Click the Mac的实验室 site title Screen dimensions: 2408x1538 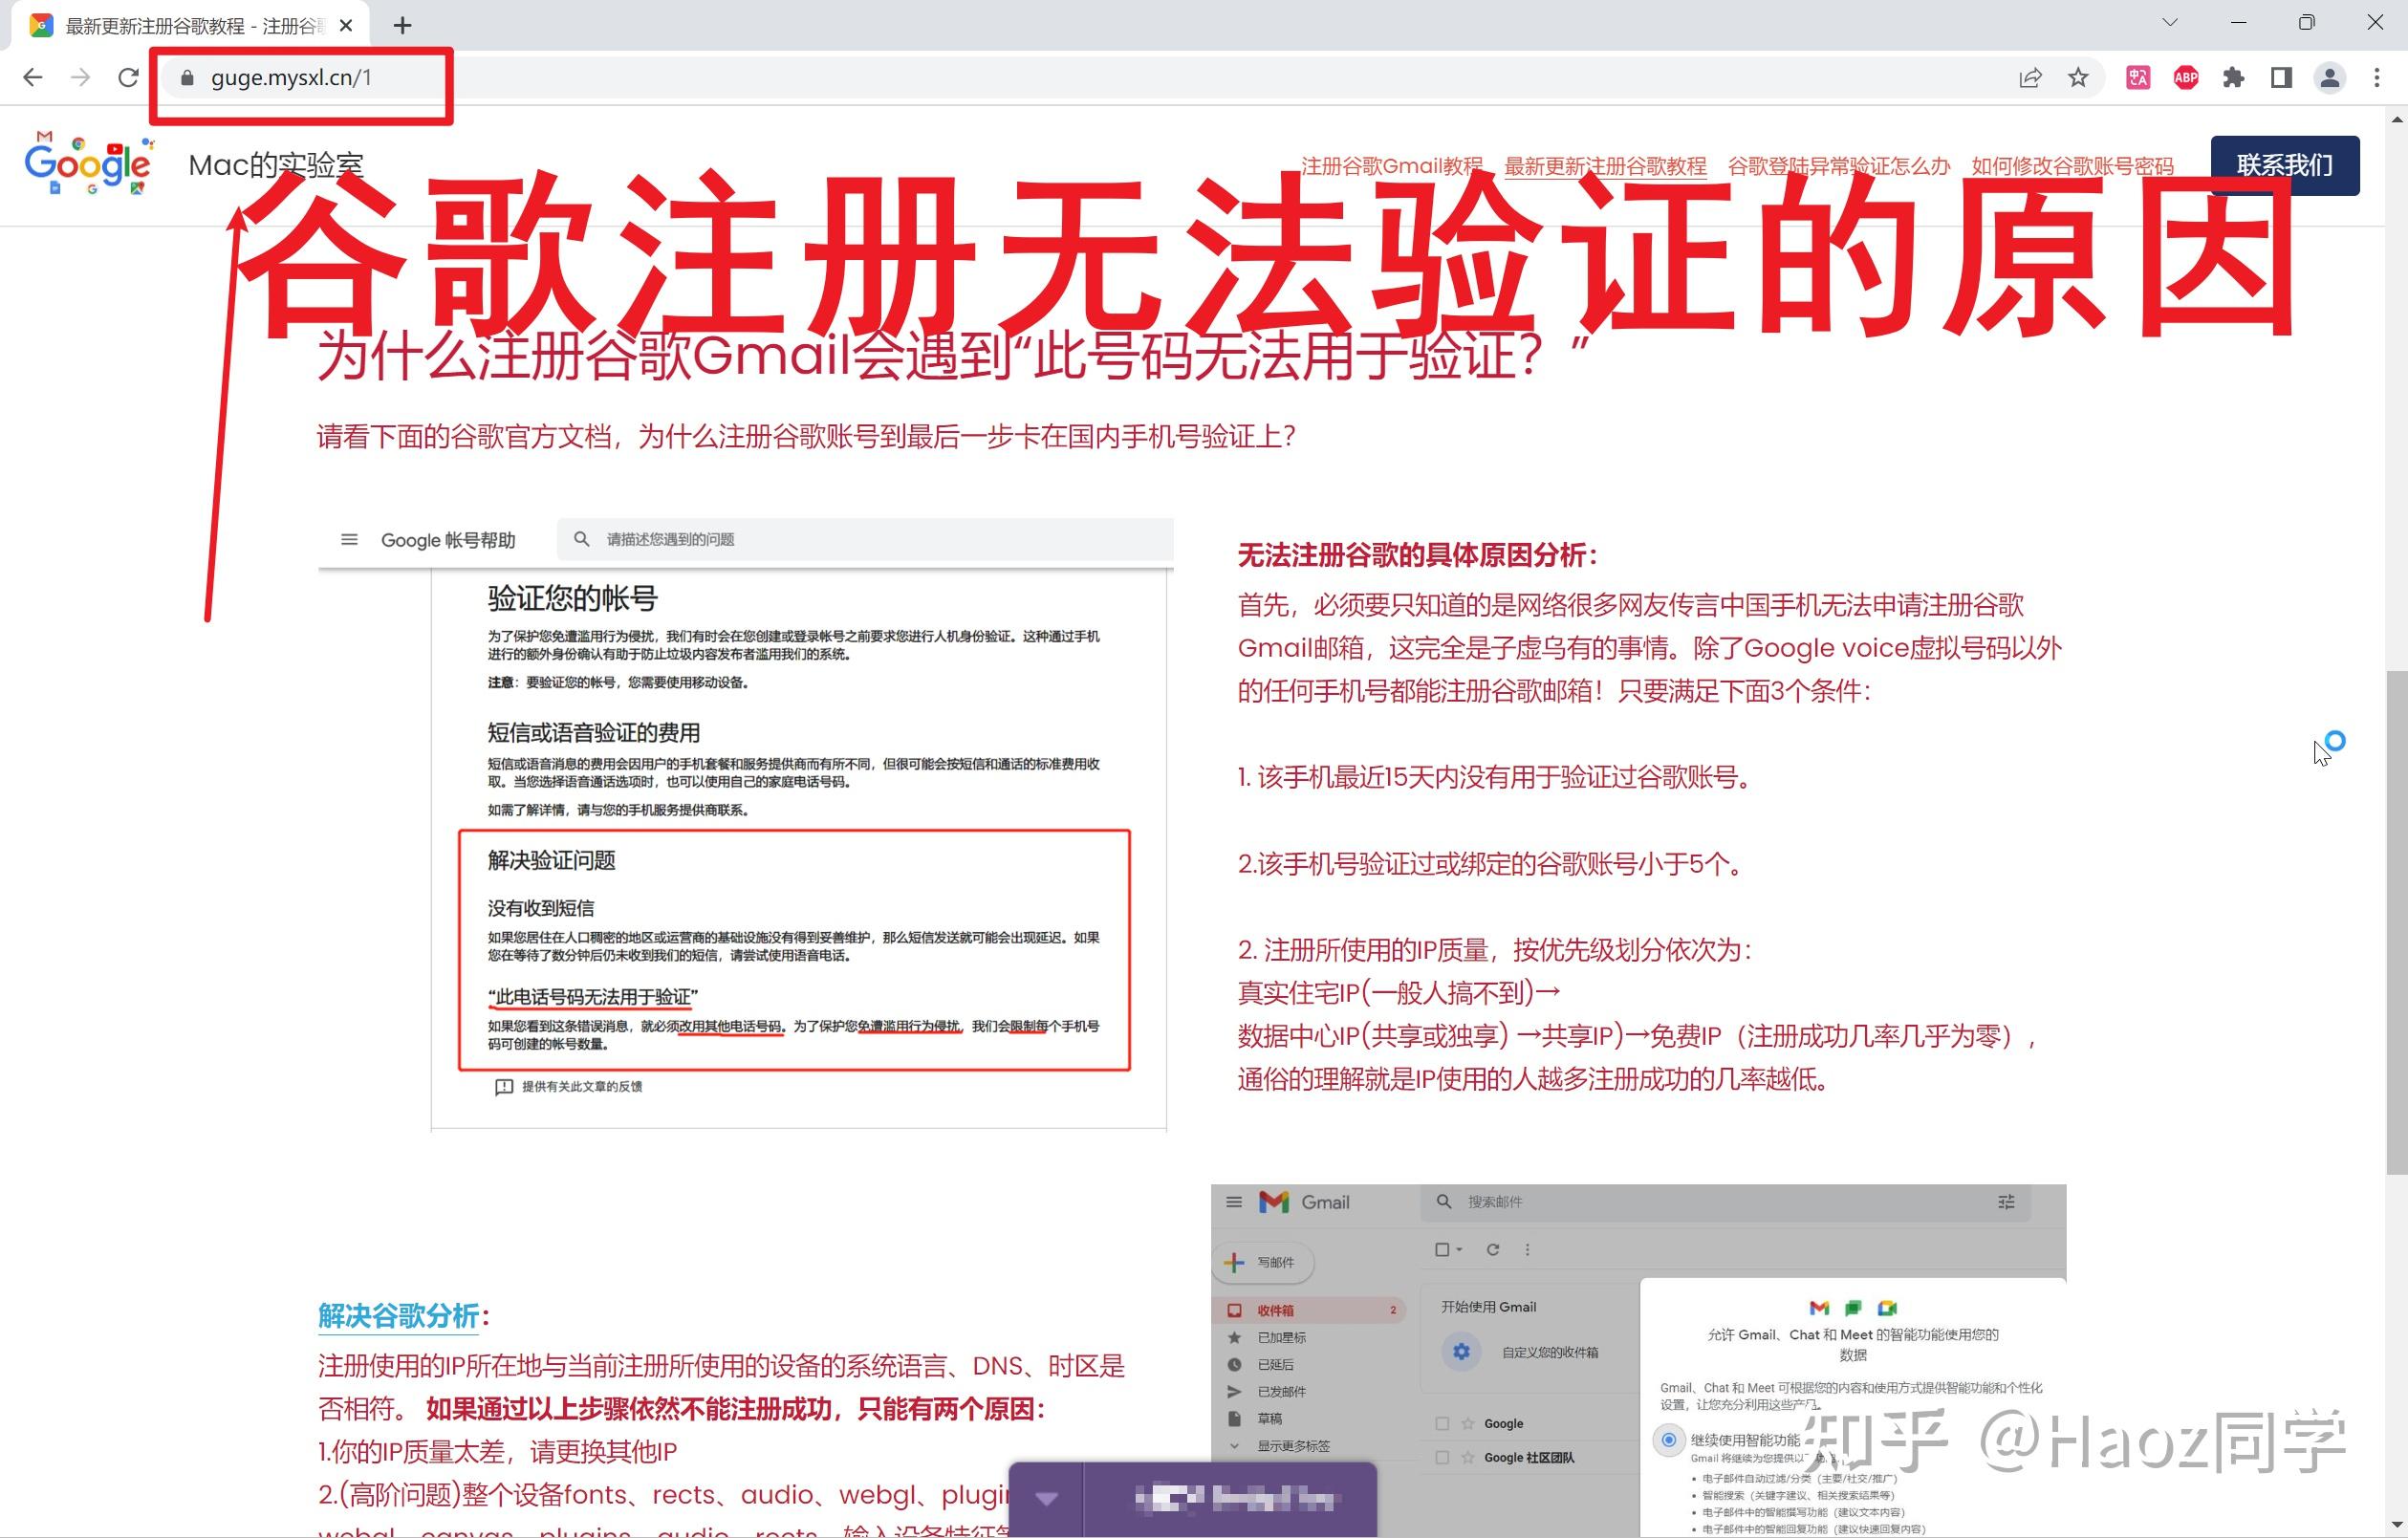pos(276,165)
